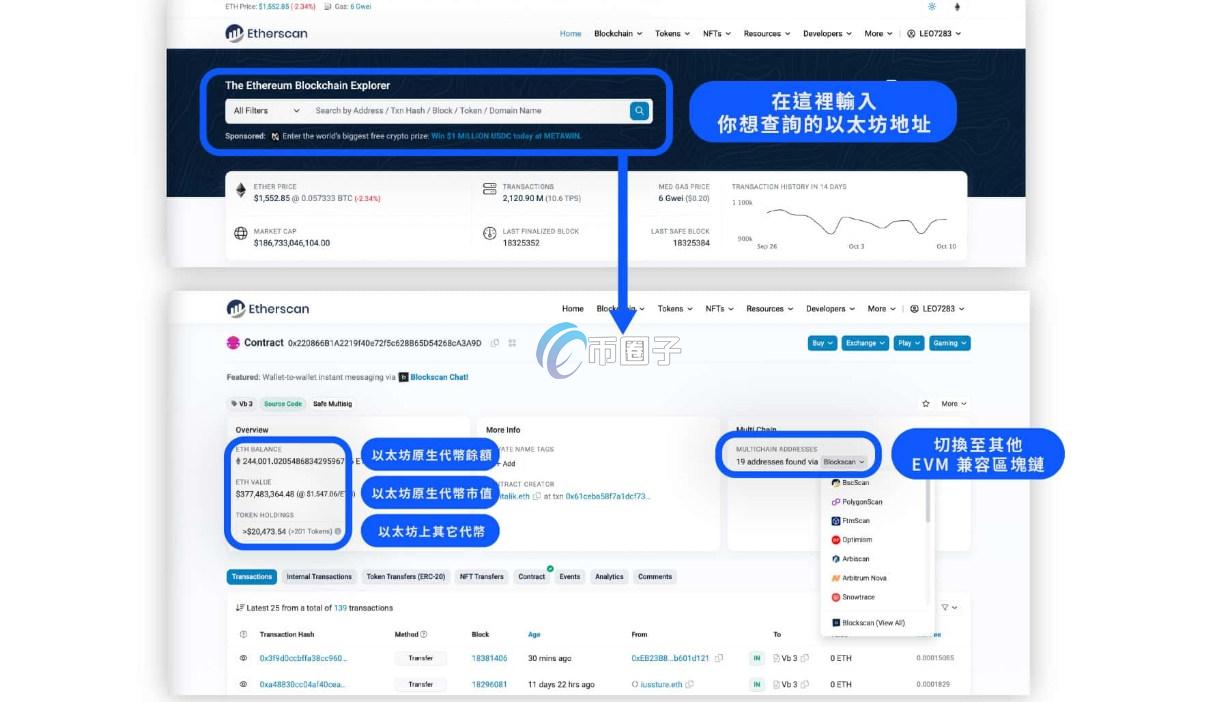
Task: Select Arbitrum Nova chain option
Action: click(x=862, y=577)
